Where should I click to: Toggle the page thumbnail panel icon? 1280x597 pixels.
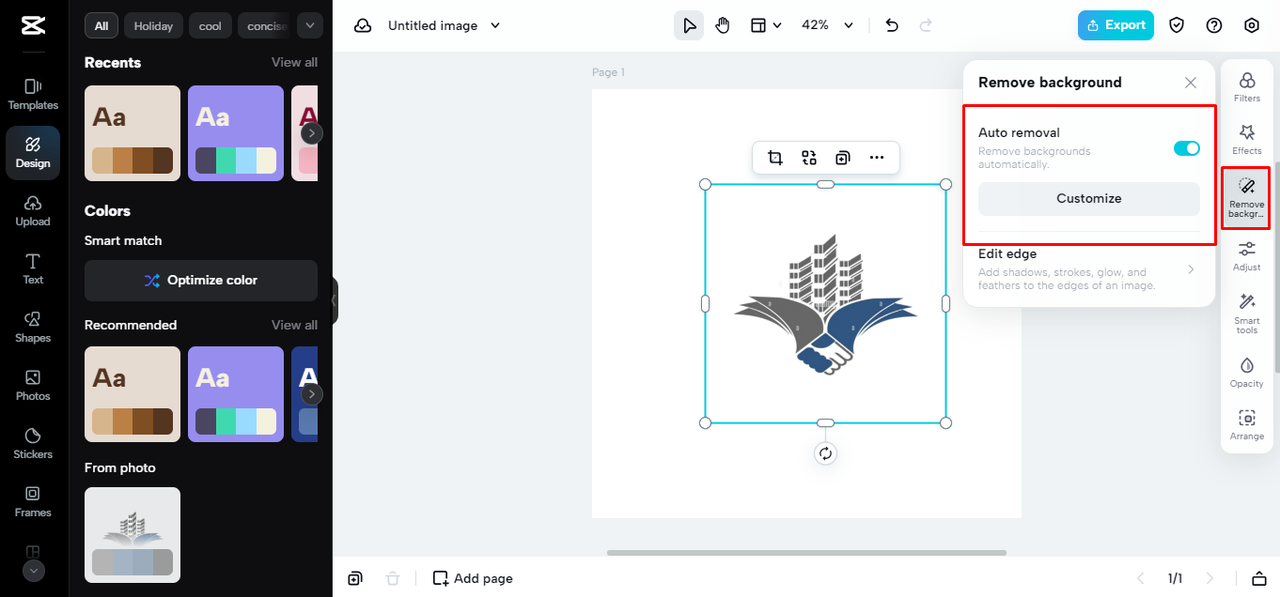1259,578
